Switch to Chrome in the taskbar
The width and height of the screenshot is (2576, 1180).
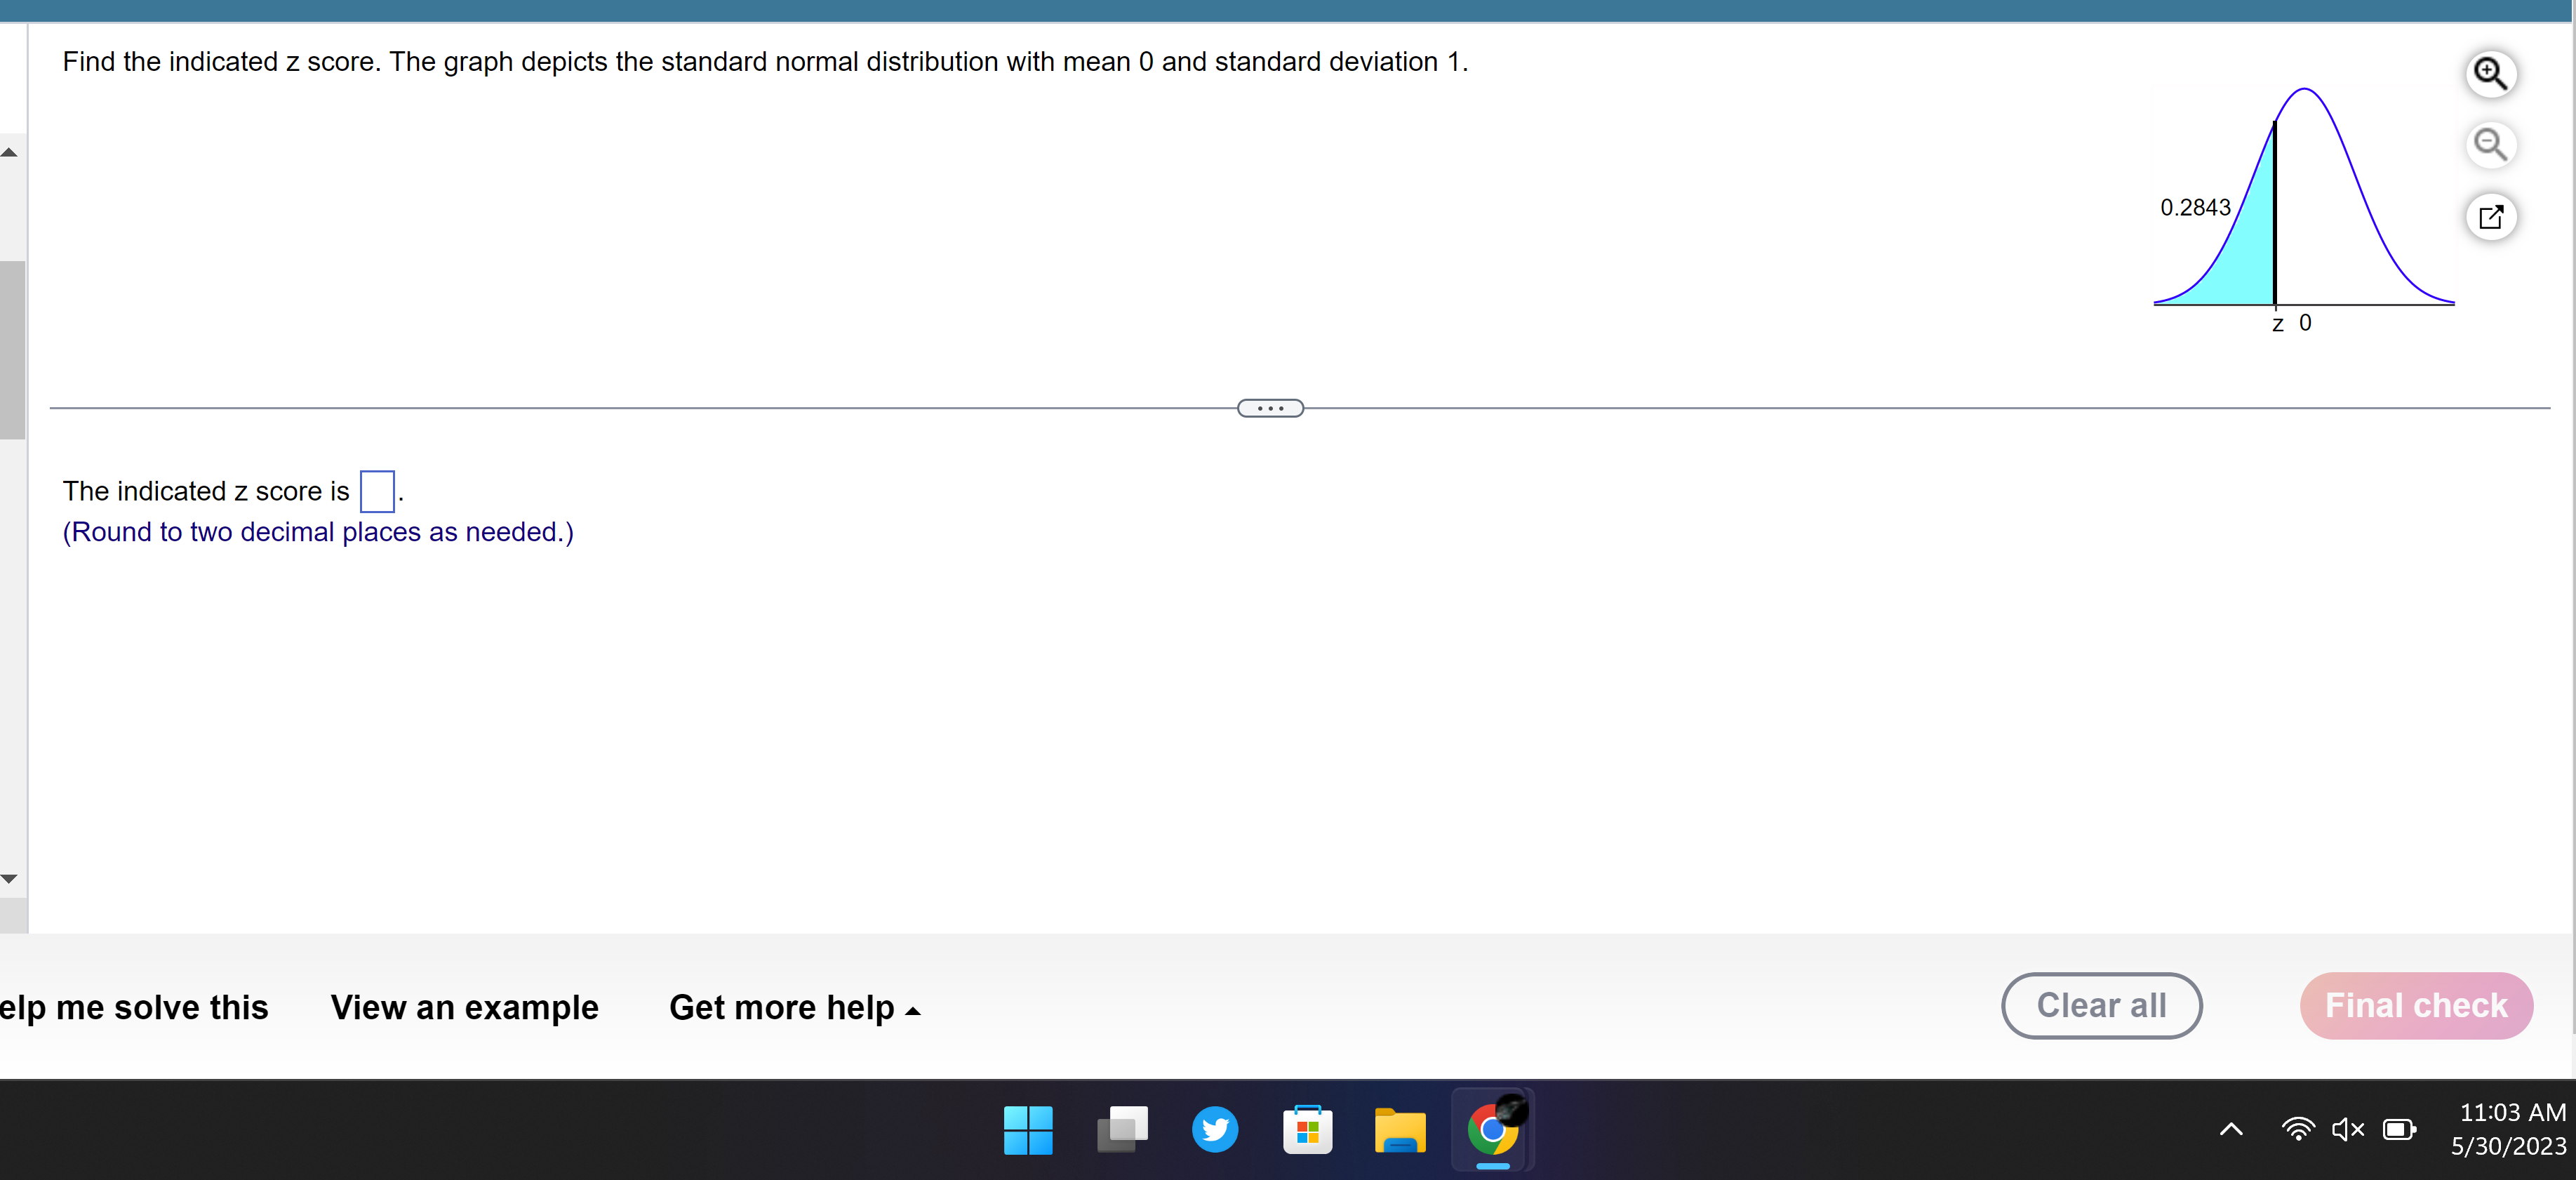(x=1492, y=1130)
